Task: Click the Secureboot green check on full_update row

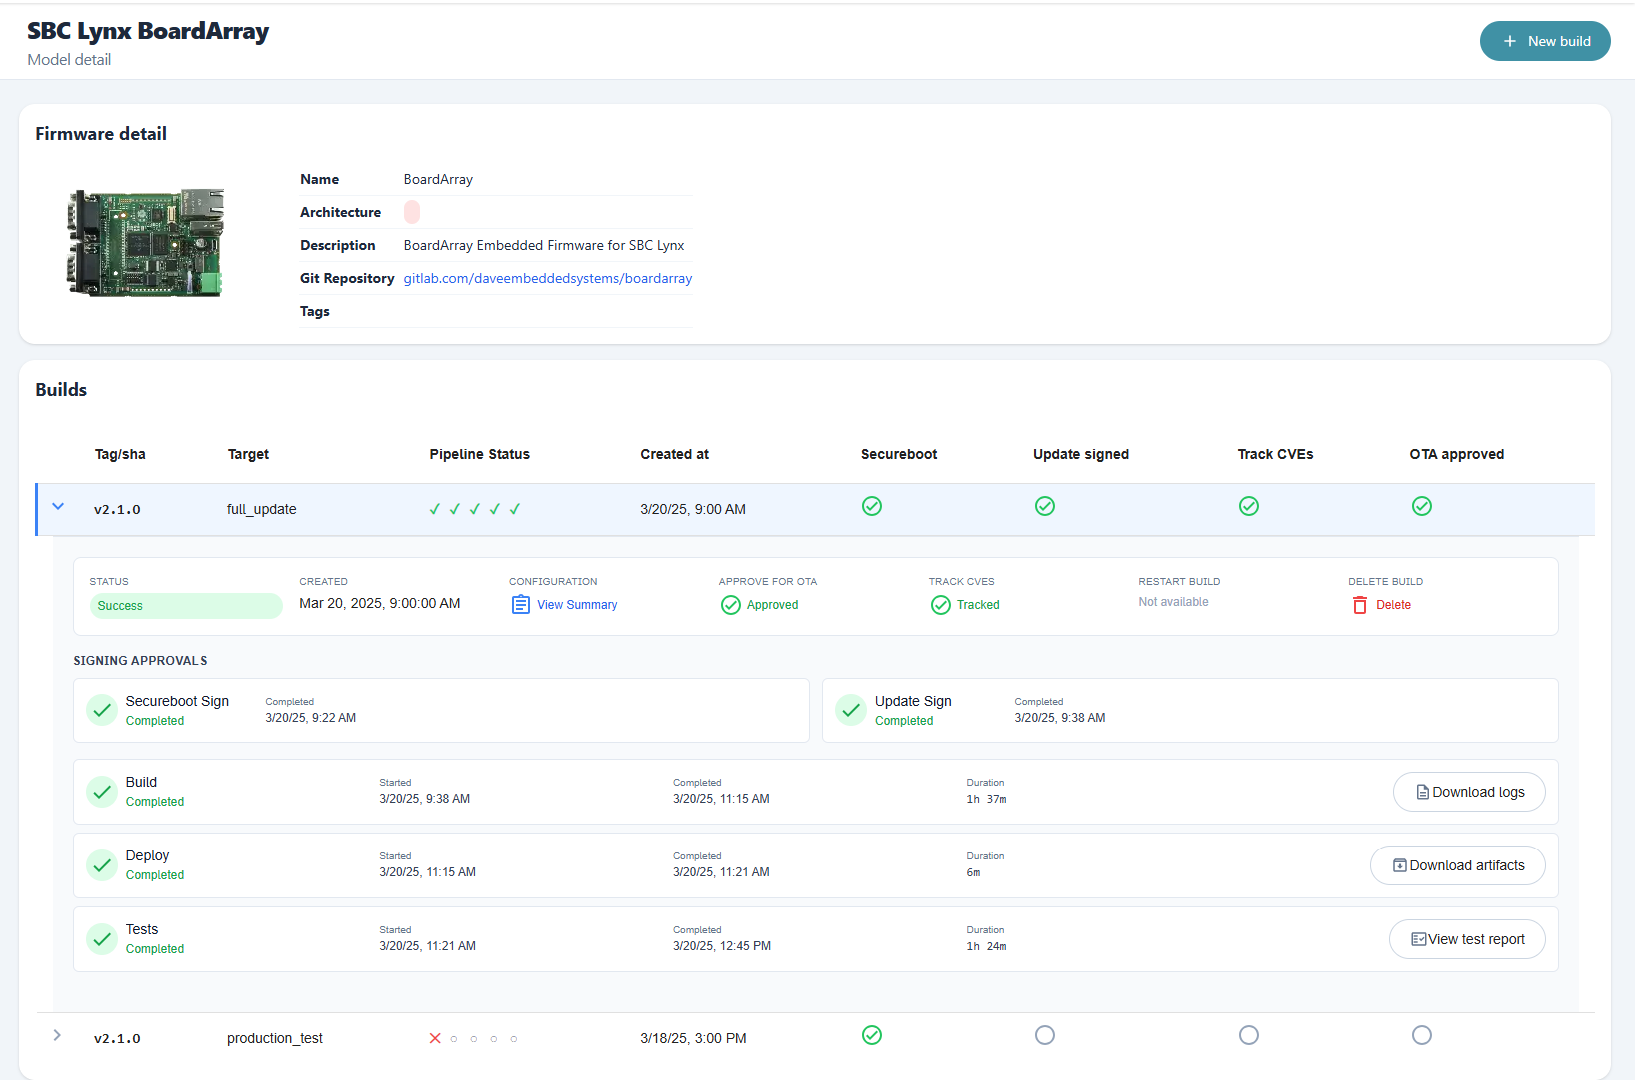Action: click(x=872, y=506)
